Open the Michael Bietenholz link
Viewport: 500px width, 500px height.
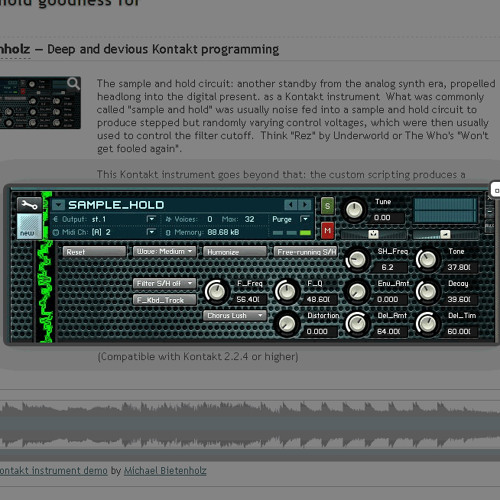pos(165,471)
